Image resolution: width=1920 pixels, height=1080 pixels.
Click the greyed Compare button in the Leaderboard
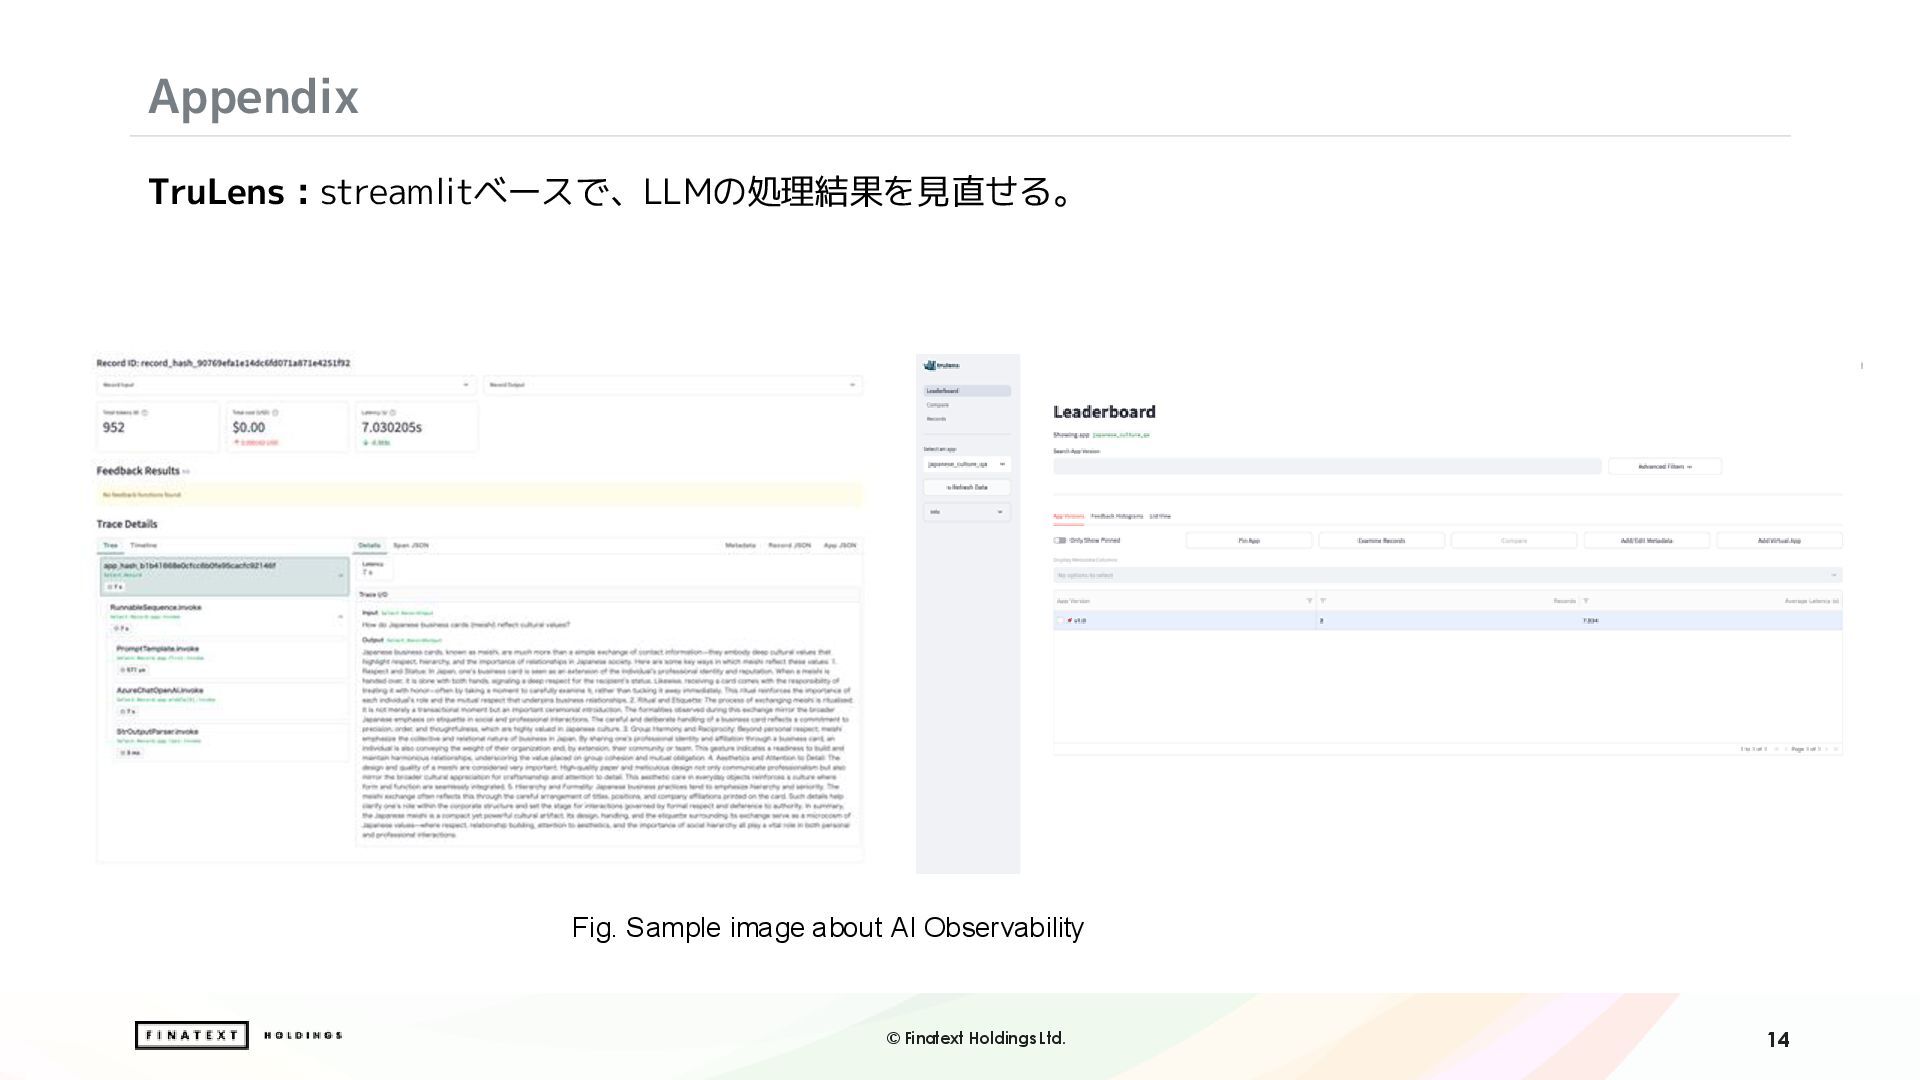point(1514,540)
